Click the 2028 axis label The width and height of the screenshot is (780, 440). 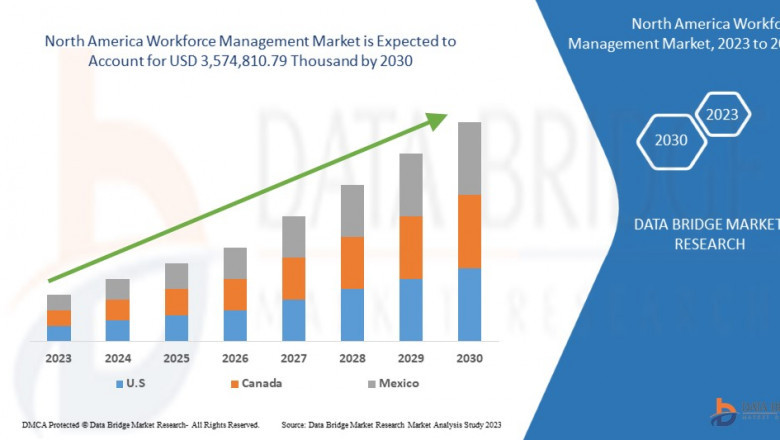(x=352, y=358)
